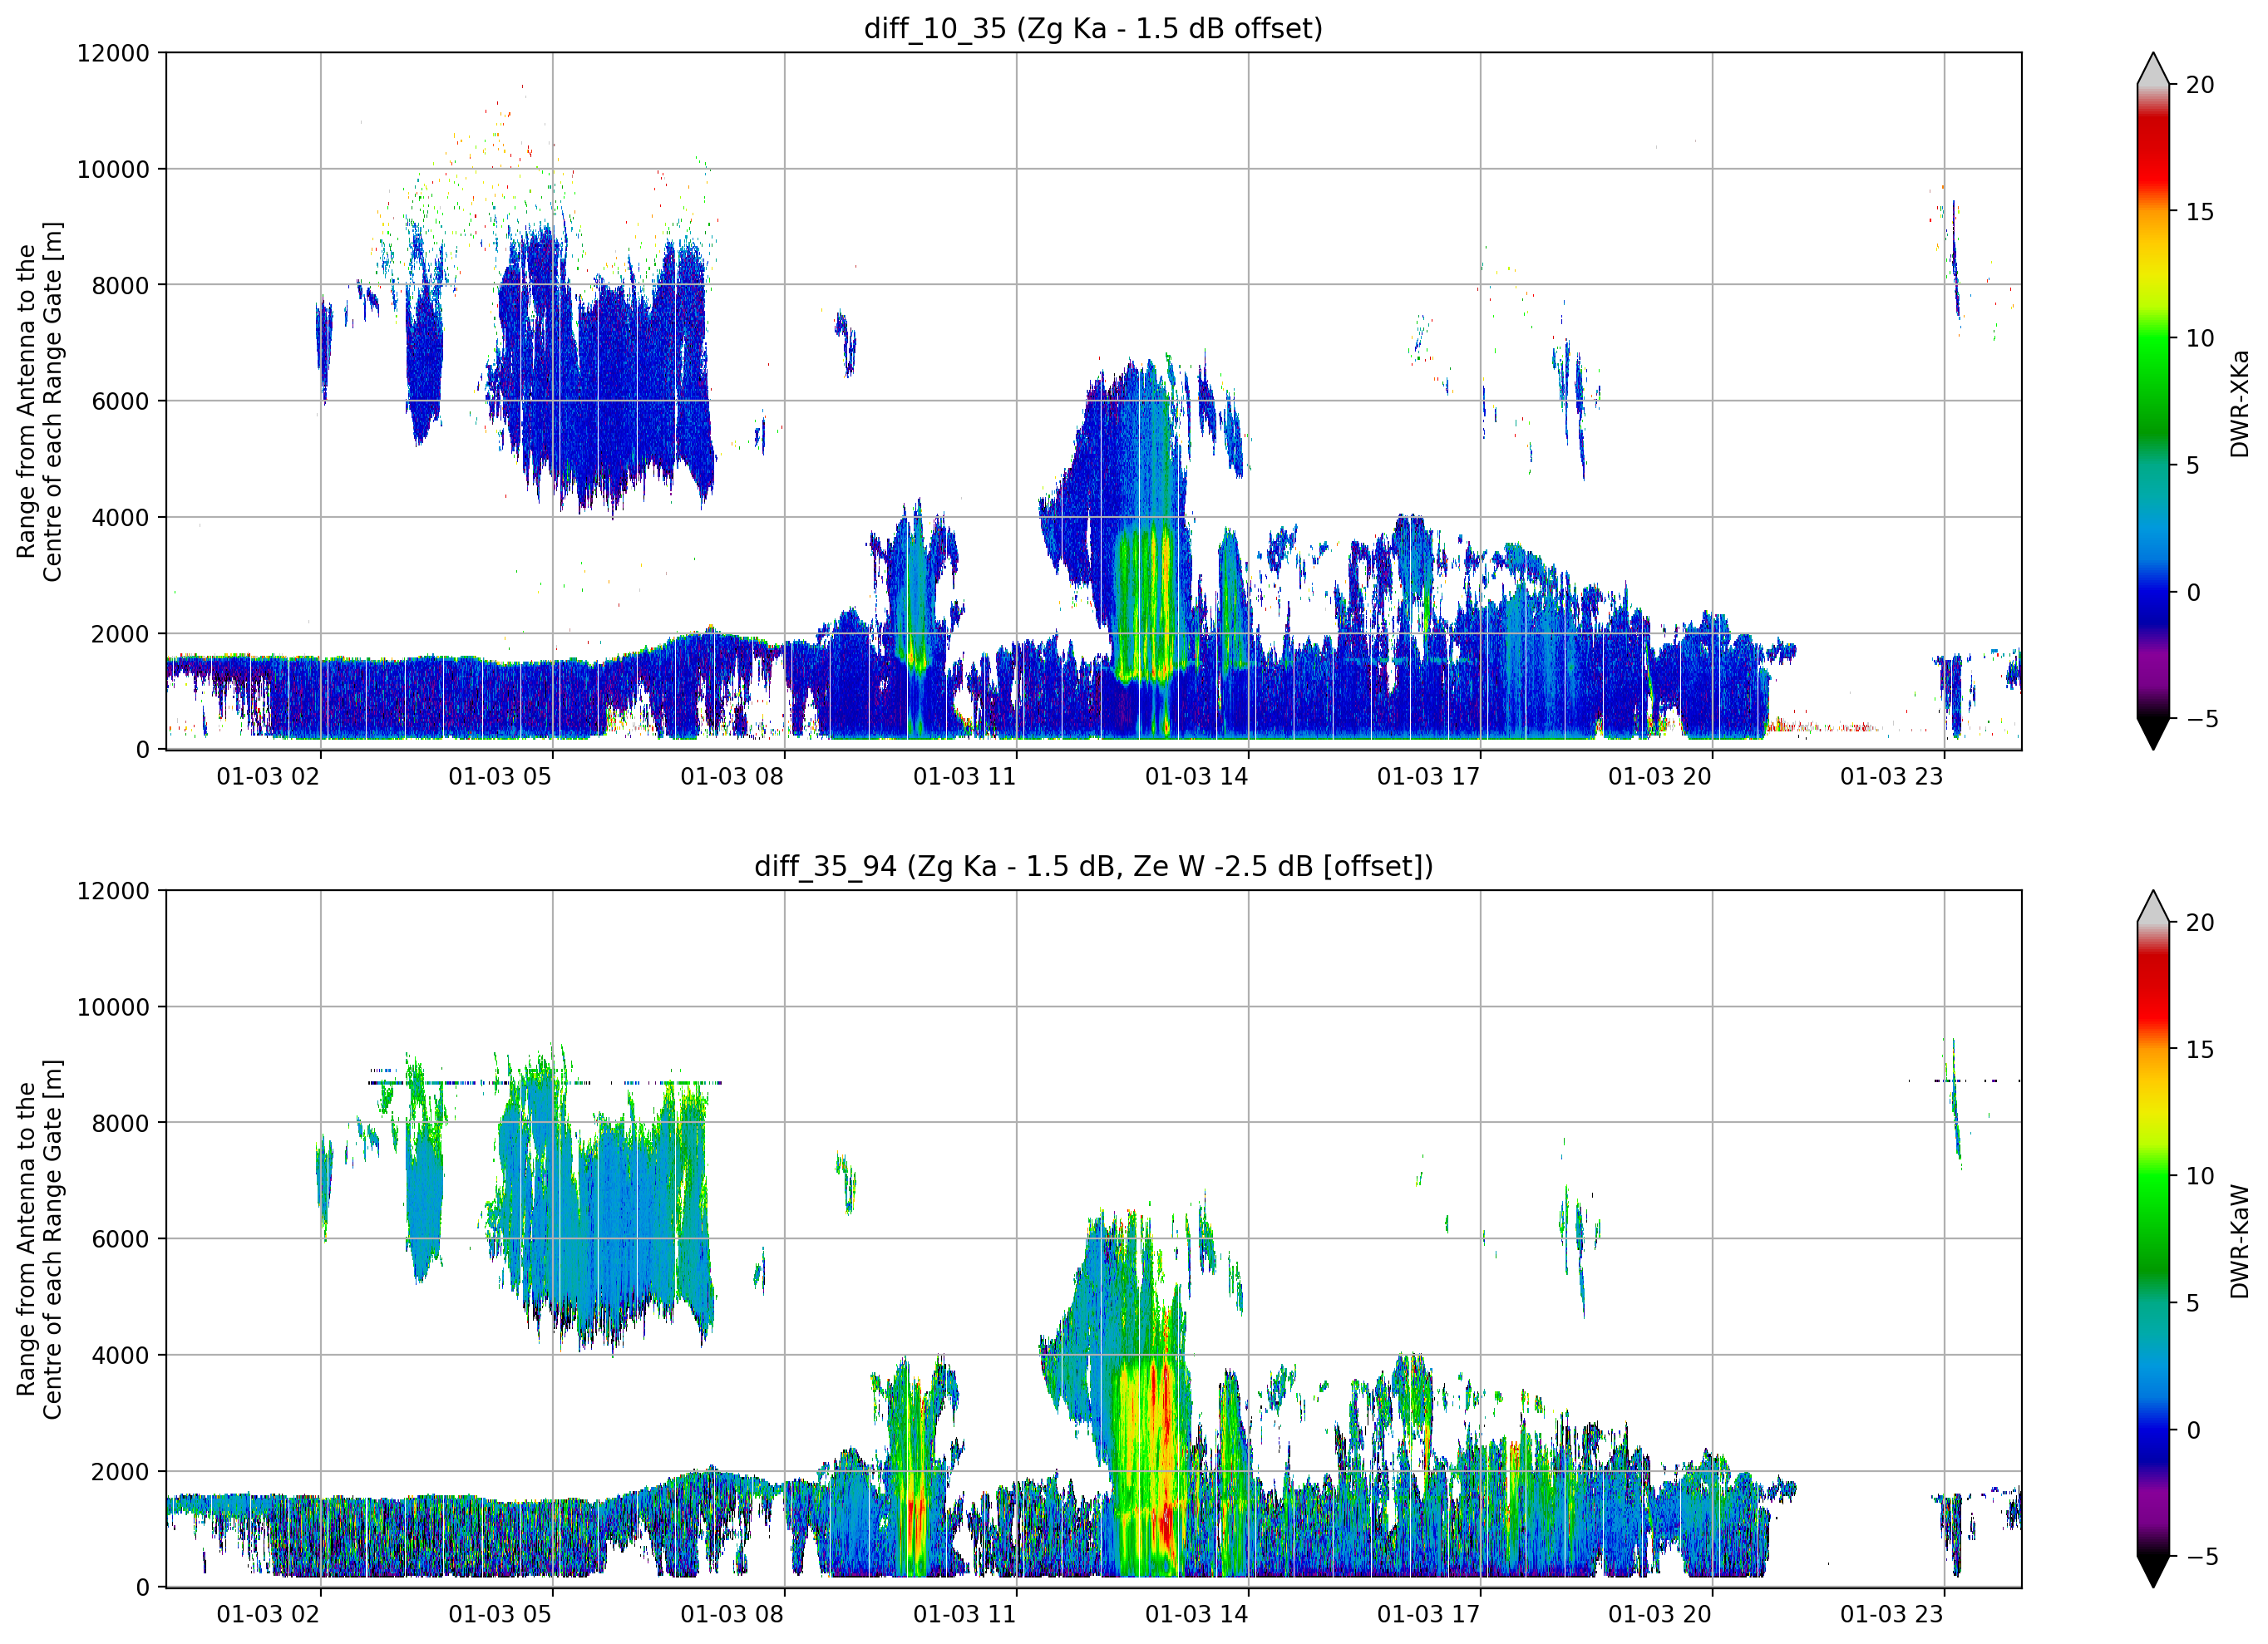2268x1644 pixels.
Task: Click the DWR-KaW colorbar label
Action: (x=2239, y=1241)
